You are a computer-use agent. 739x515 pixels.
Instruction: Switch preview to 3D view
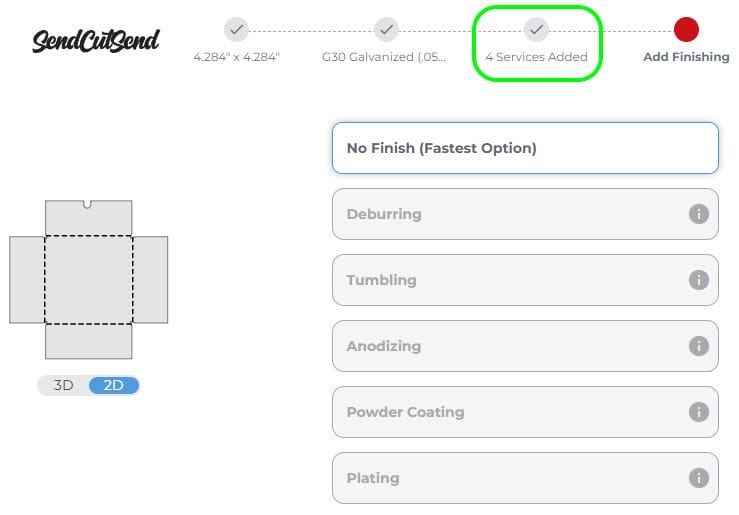(64, 385)
